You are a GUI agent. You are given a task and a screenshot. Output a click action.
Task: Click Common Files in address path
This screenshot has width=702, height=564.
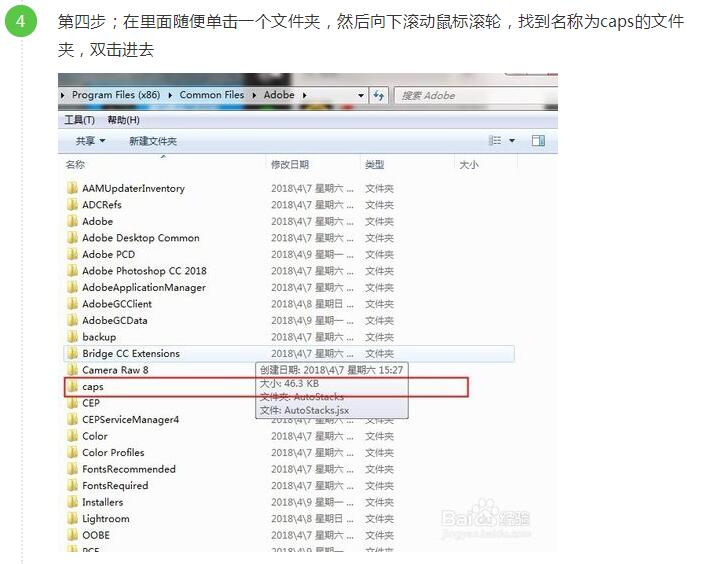pyautogui.click(x=212, y=95)
